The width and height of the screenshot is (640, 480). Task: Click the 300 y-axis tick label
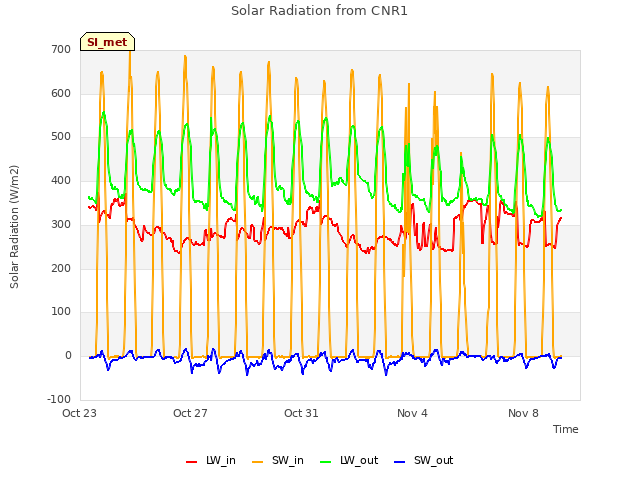click(61, 224)
